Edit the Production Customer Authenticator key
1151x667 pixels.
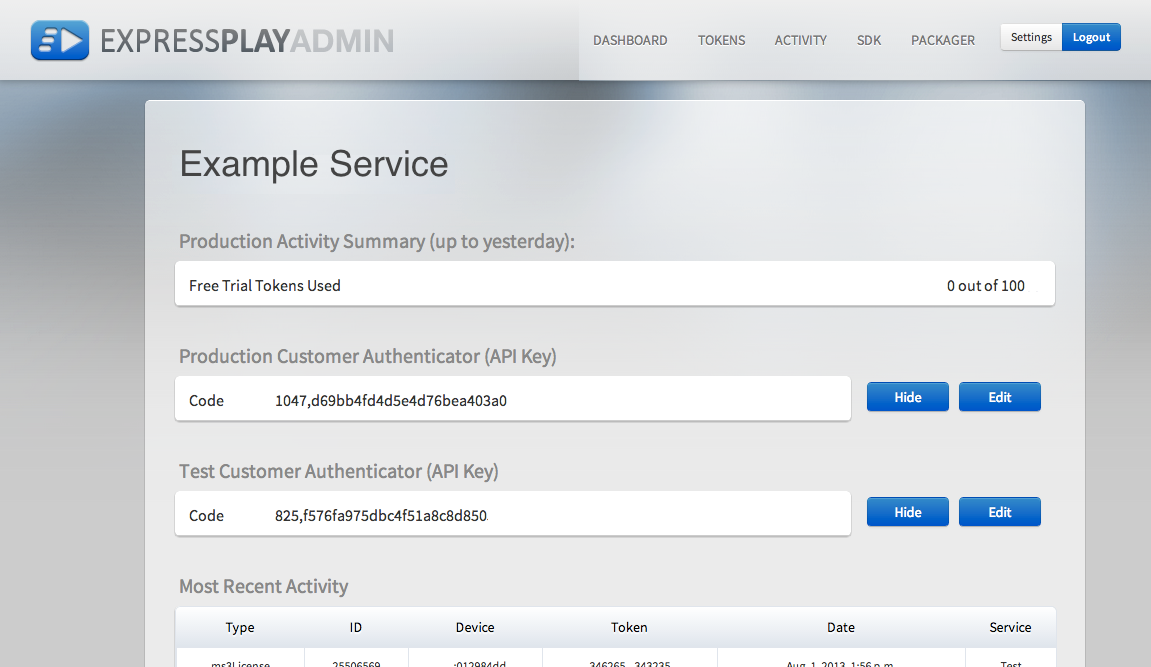[x=999, y=397]
